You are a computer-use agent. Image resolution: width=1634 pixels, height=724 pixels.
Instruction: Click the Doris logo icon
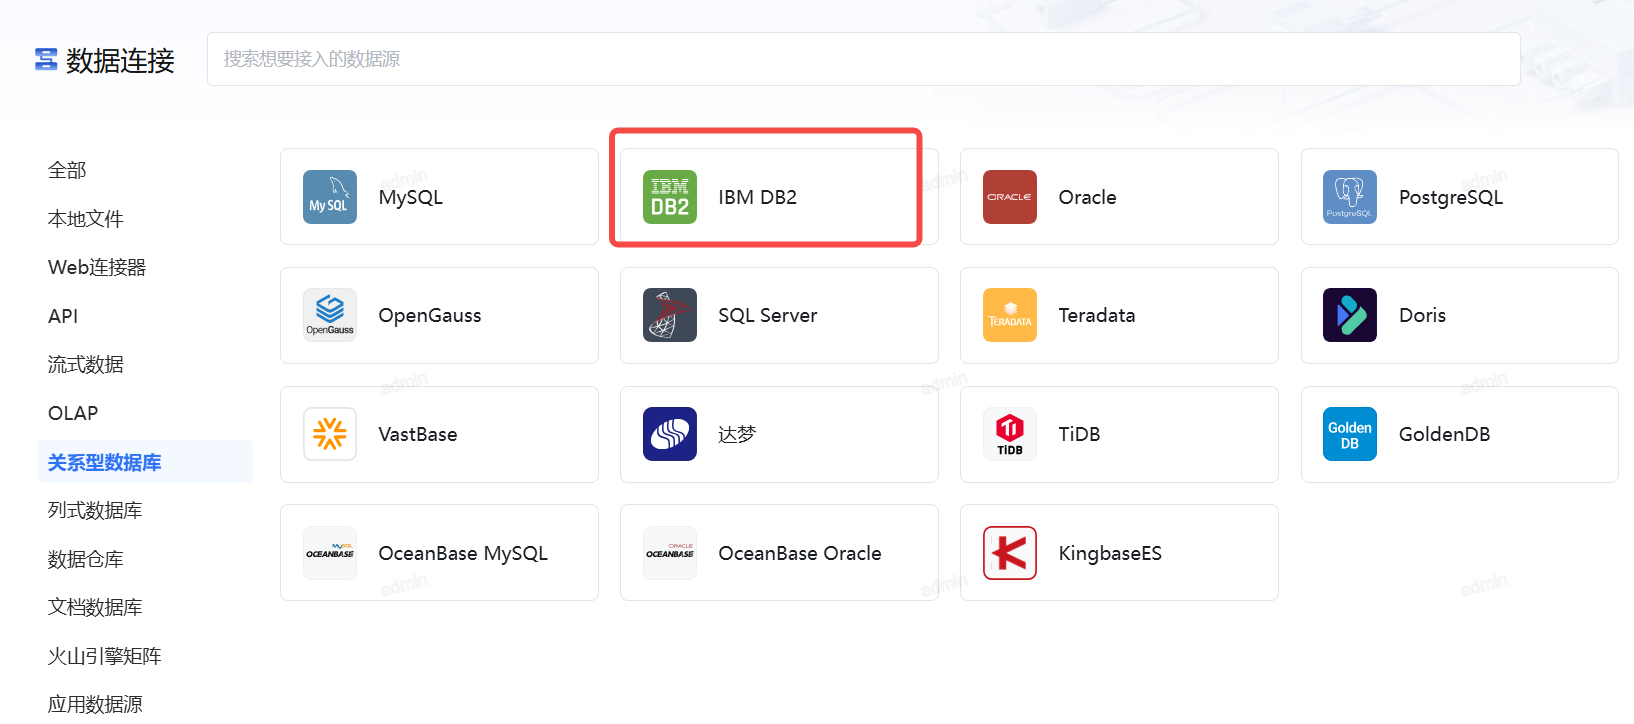1350,315
